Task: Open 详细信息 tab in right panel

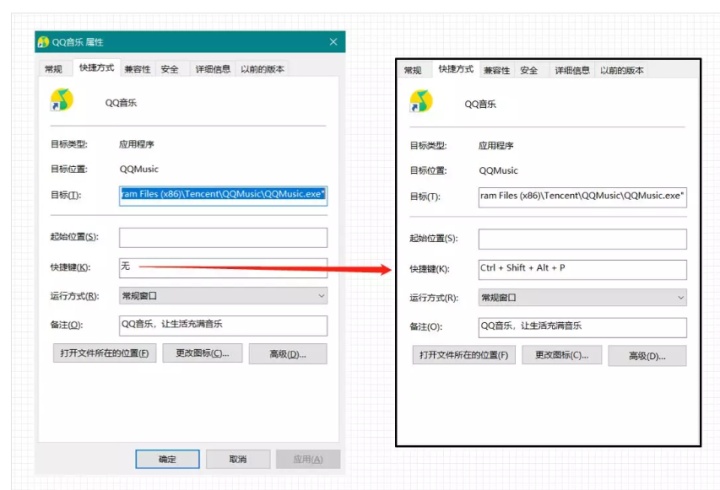Action: pos(572,70)
